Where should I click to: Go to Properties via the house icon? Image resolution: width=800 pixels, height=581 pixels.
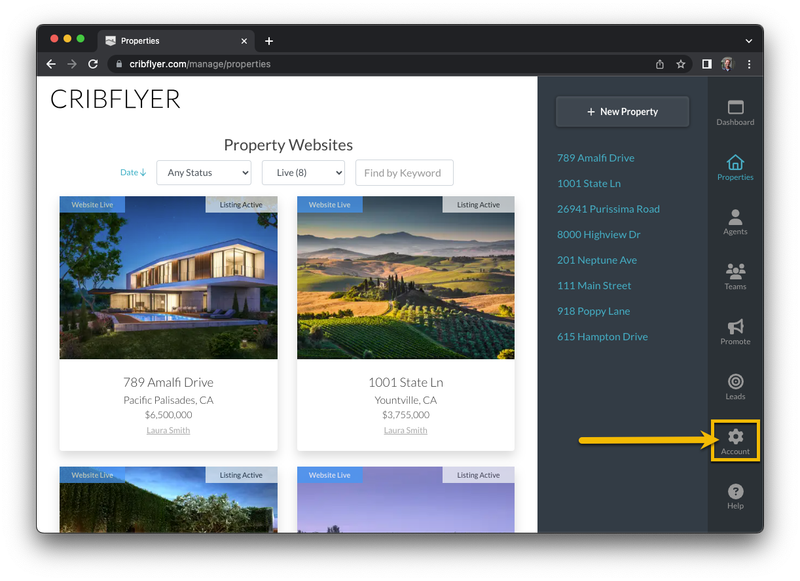coord(735,168)
